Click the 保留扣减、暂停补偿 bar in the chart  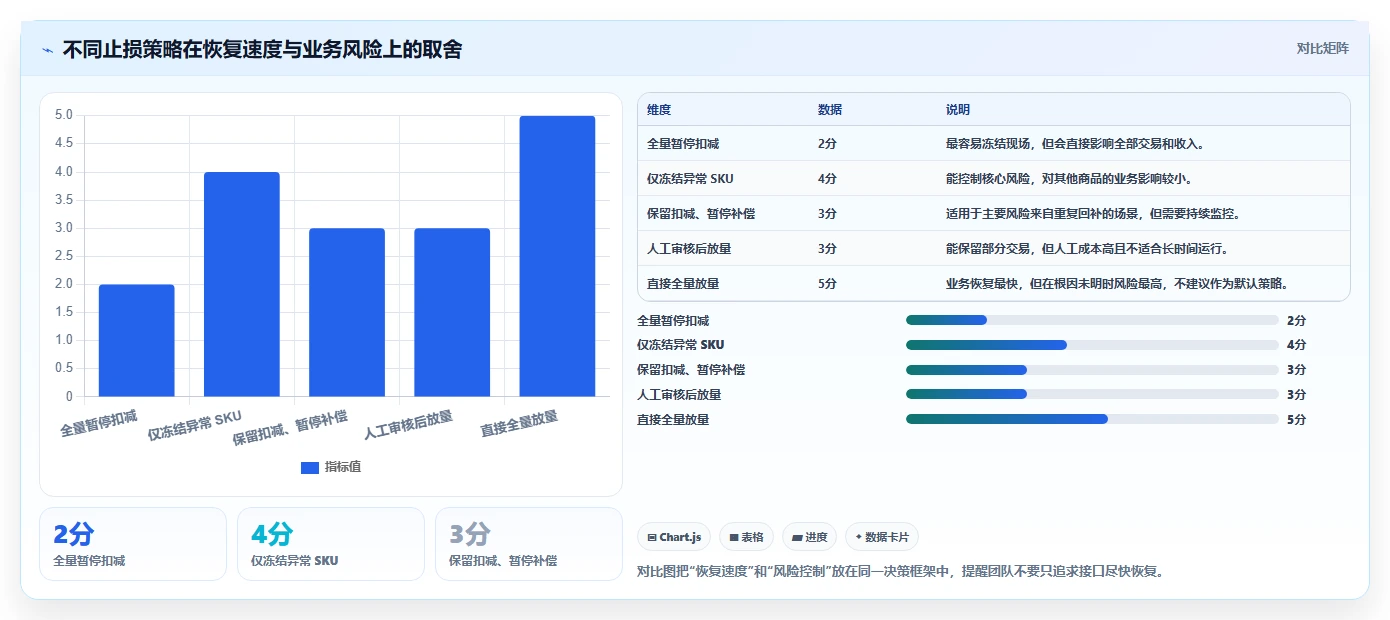[347, 312]
